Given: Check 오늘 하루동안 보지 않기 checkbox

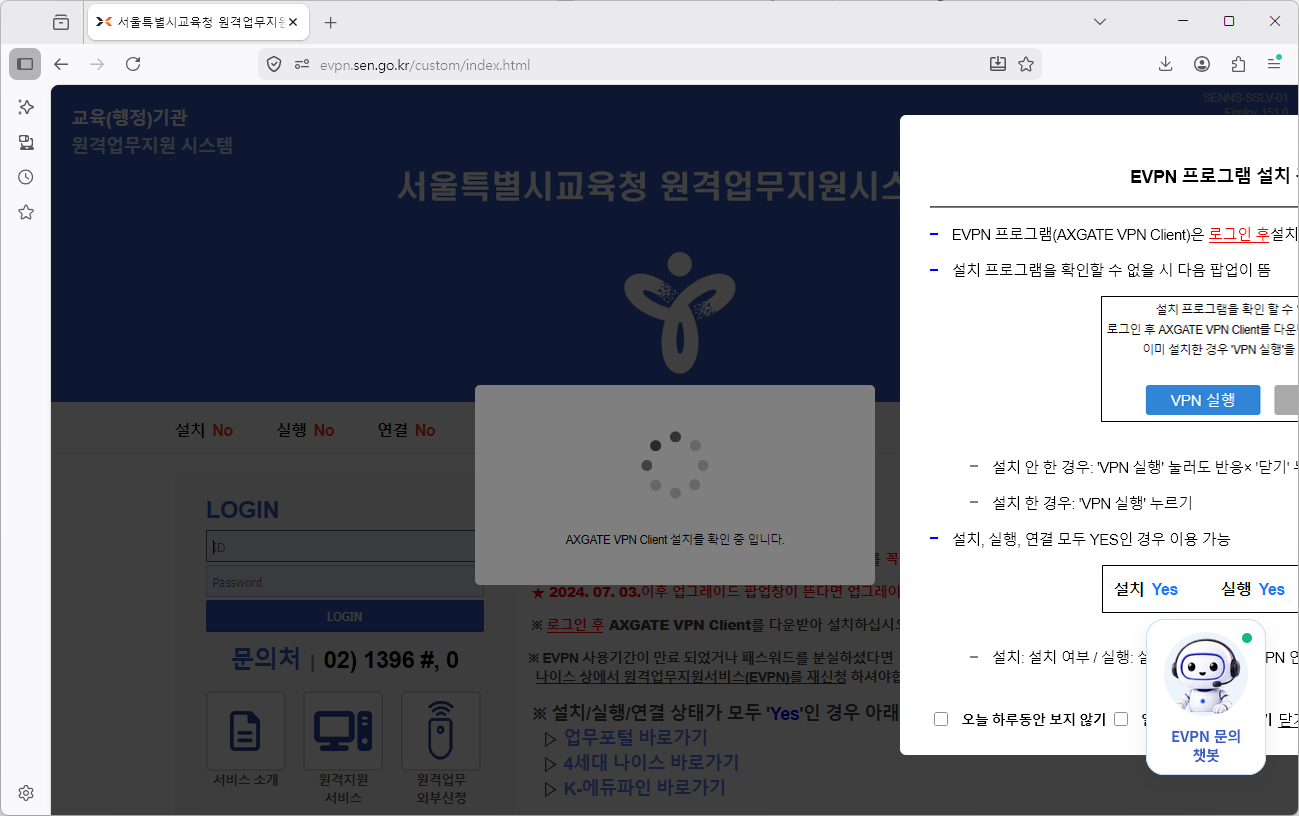Looking at the screenshot, I should (x=941, y=719).
